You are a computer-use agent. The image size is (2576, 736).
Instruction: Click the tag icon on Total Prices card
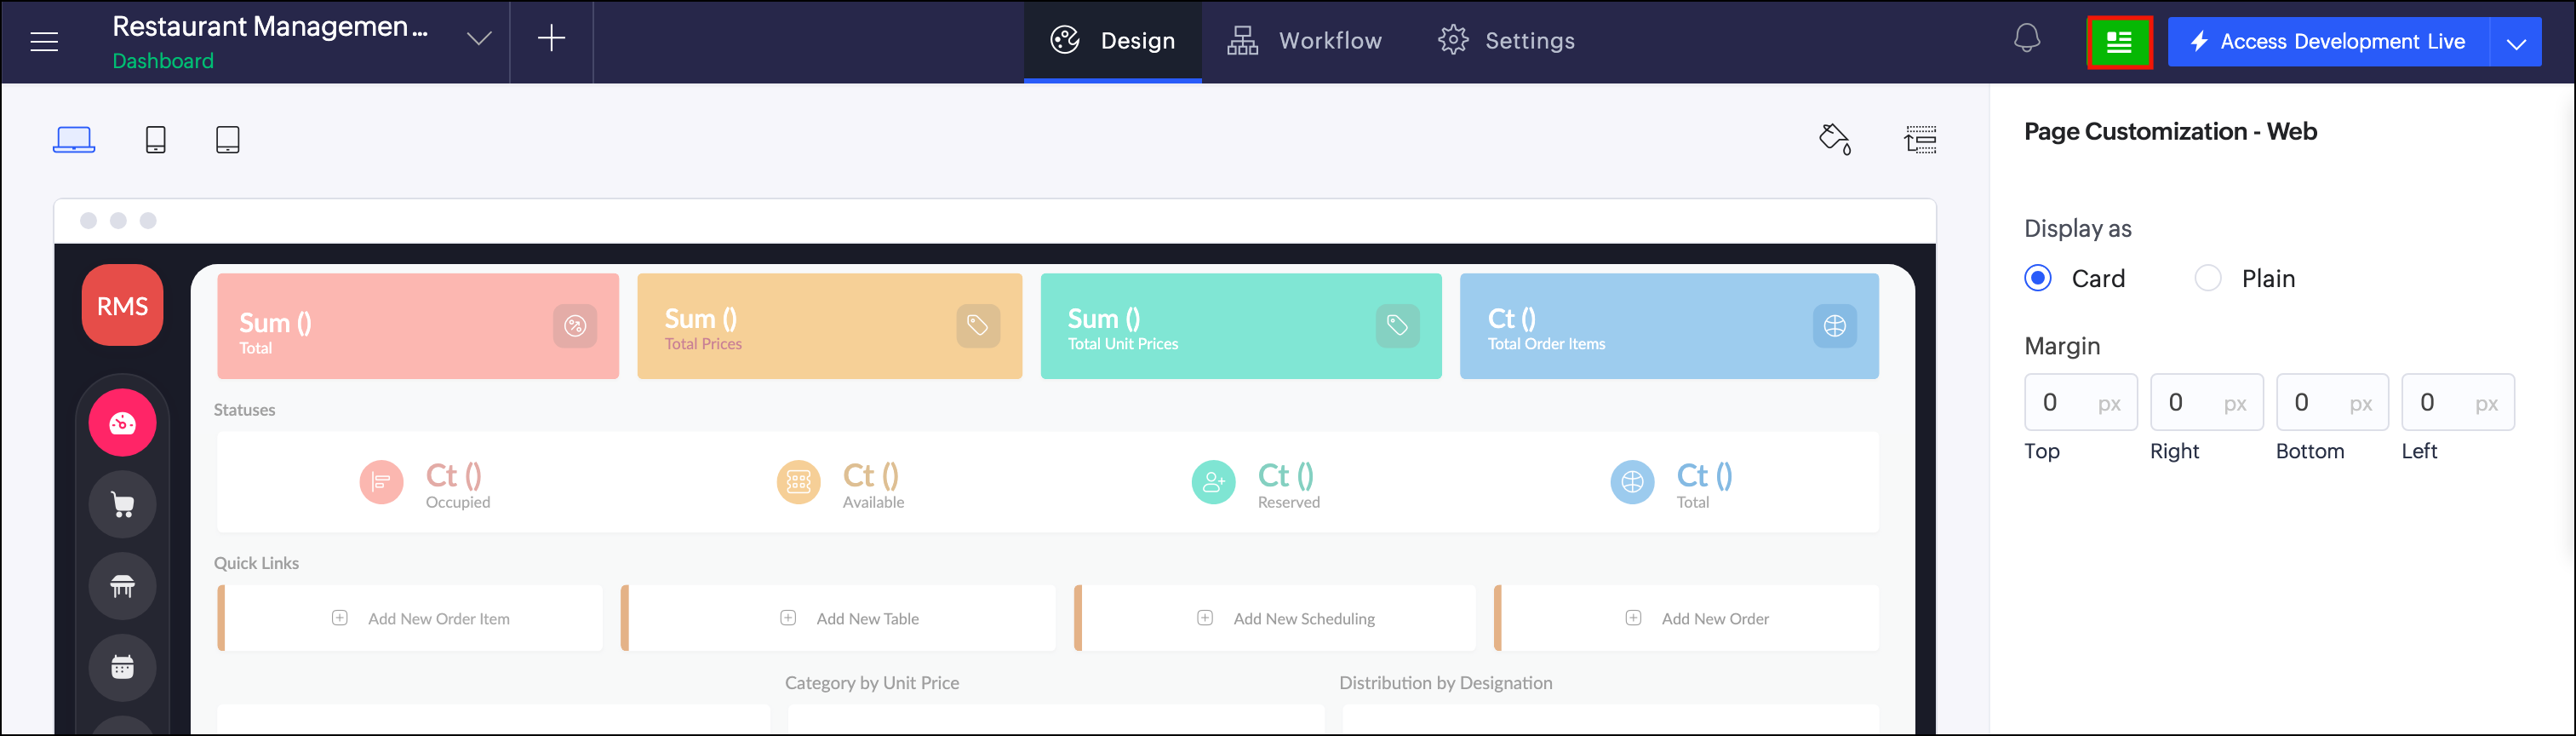978,325
